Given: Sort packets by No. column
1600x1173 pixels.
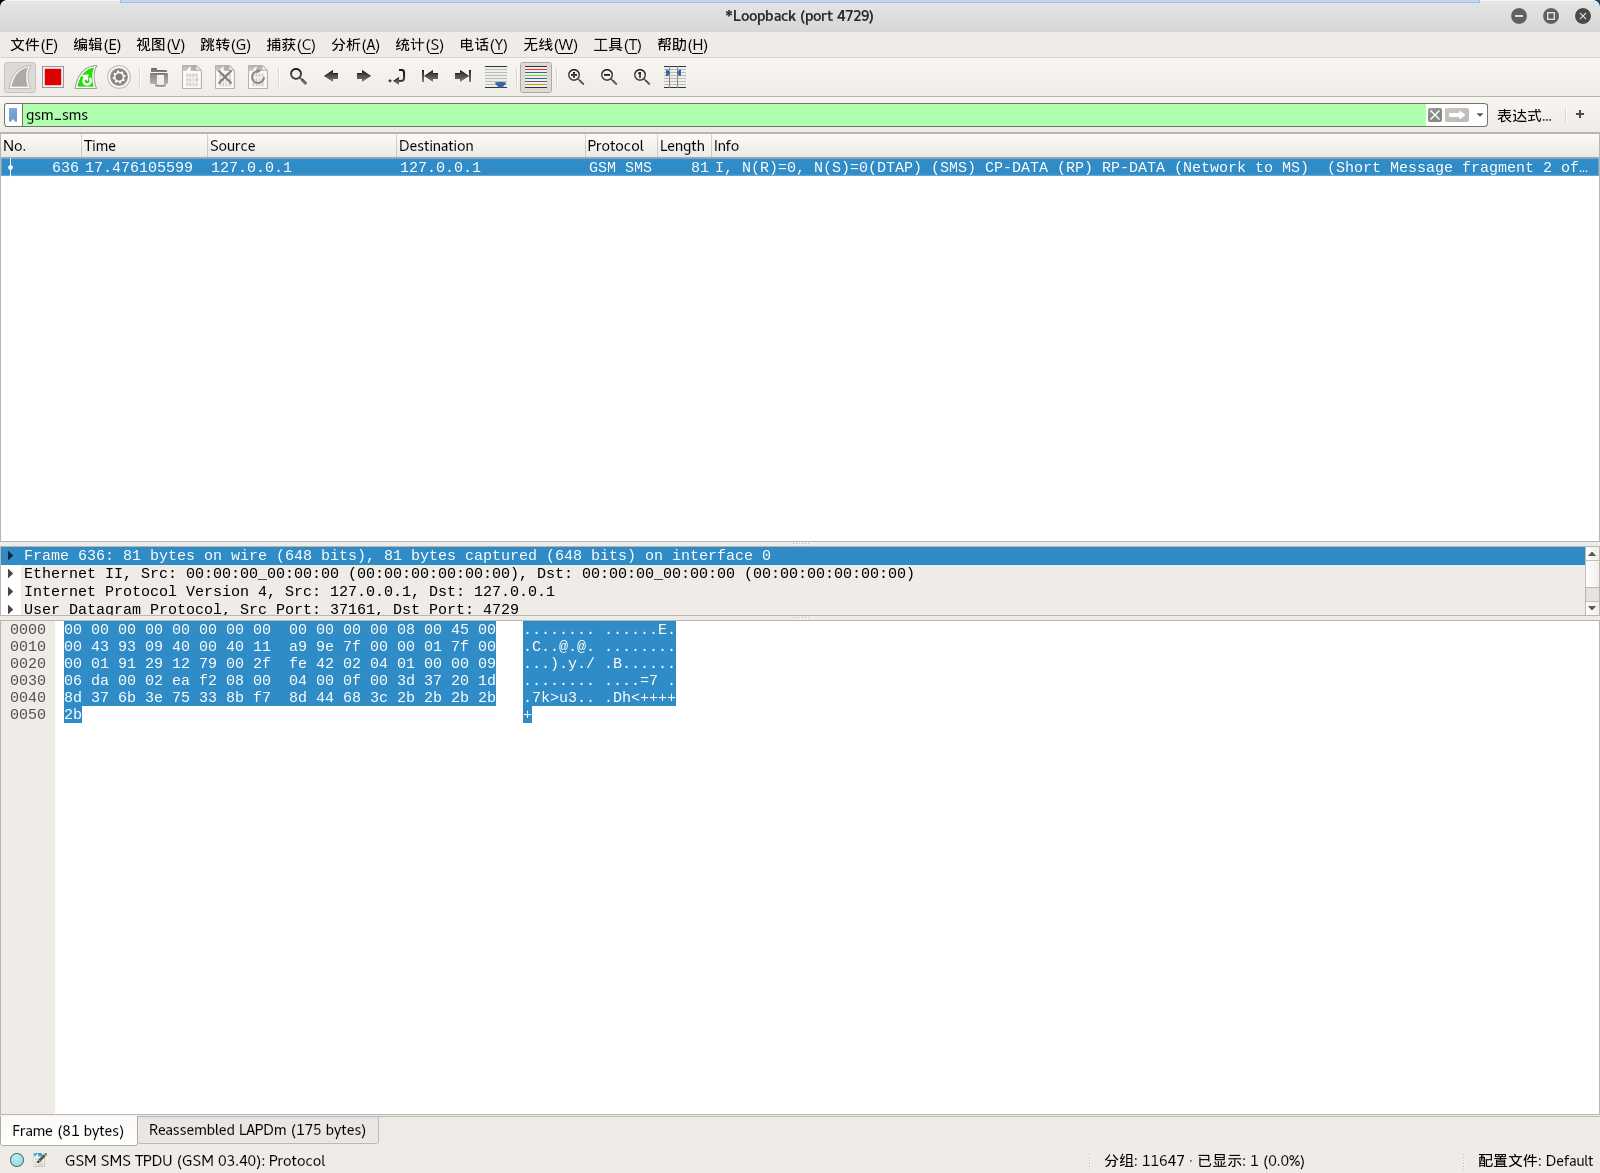Looking at the screenshot, I should click(x=40, y=146).
